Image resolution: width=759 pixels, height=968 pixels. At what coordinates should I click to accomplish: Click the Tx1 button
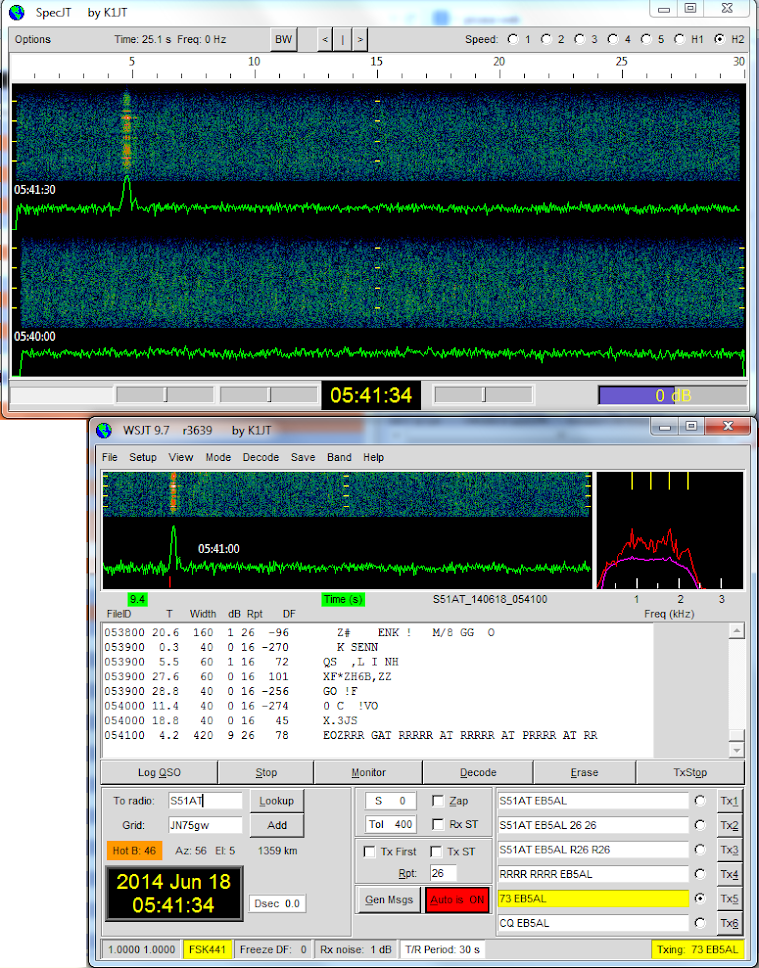point(729,801)
